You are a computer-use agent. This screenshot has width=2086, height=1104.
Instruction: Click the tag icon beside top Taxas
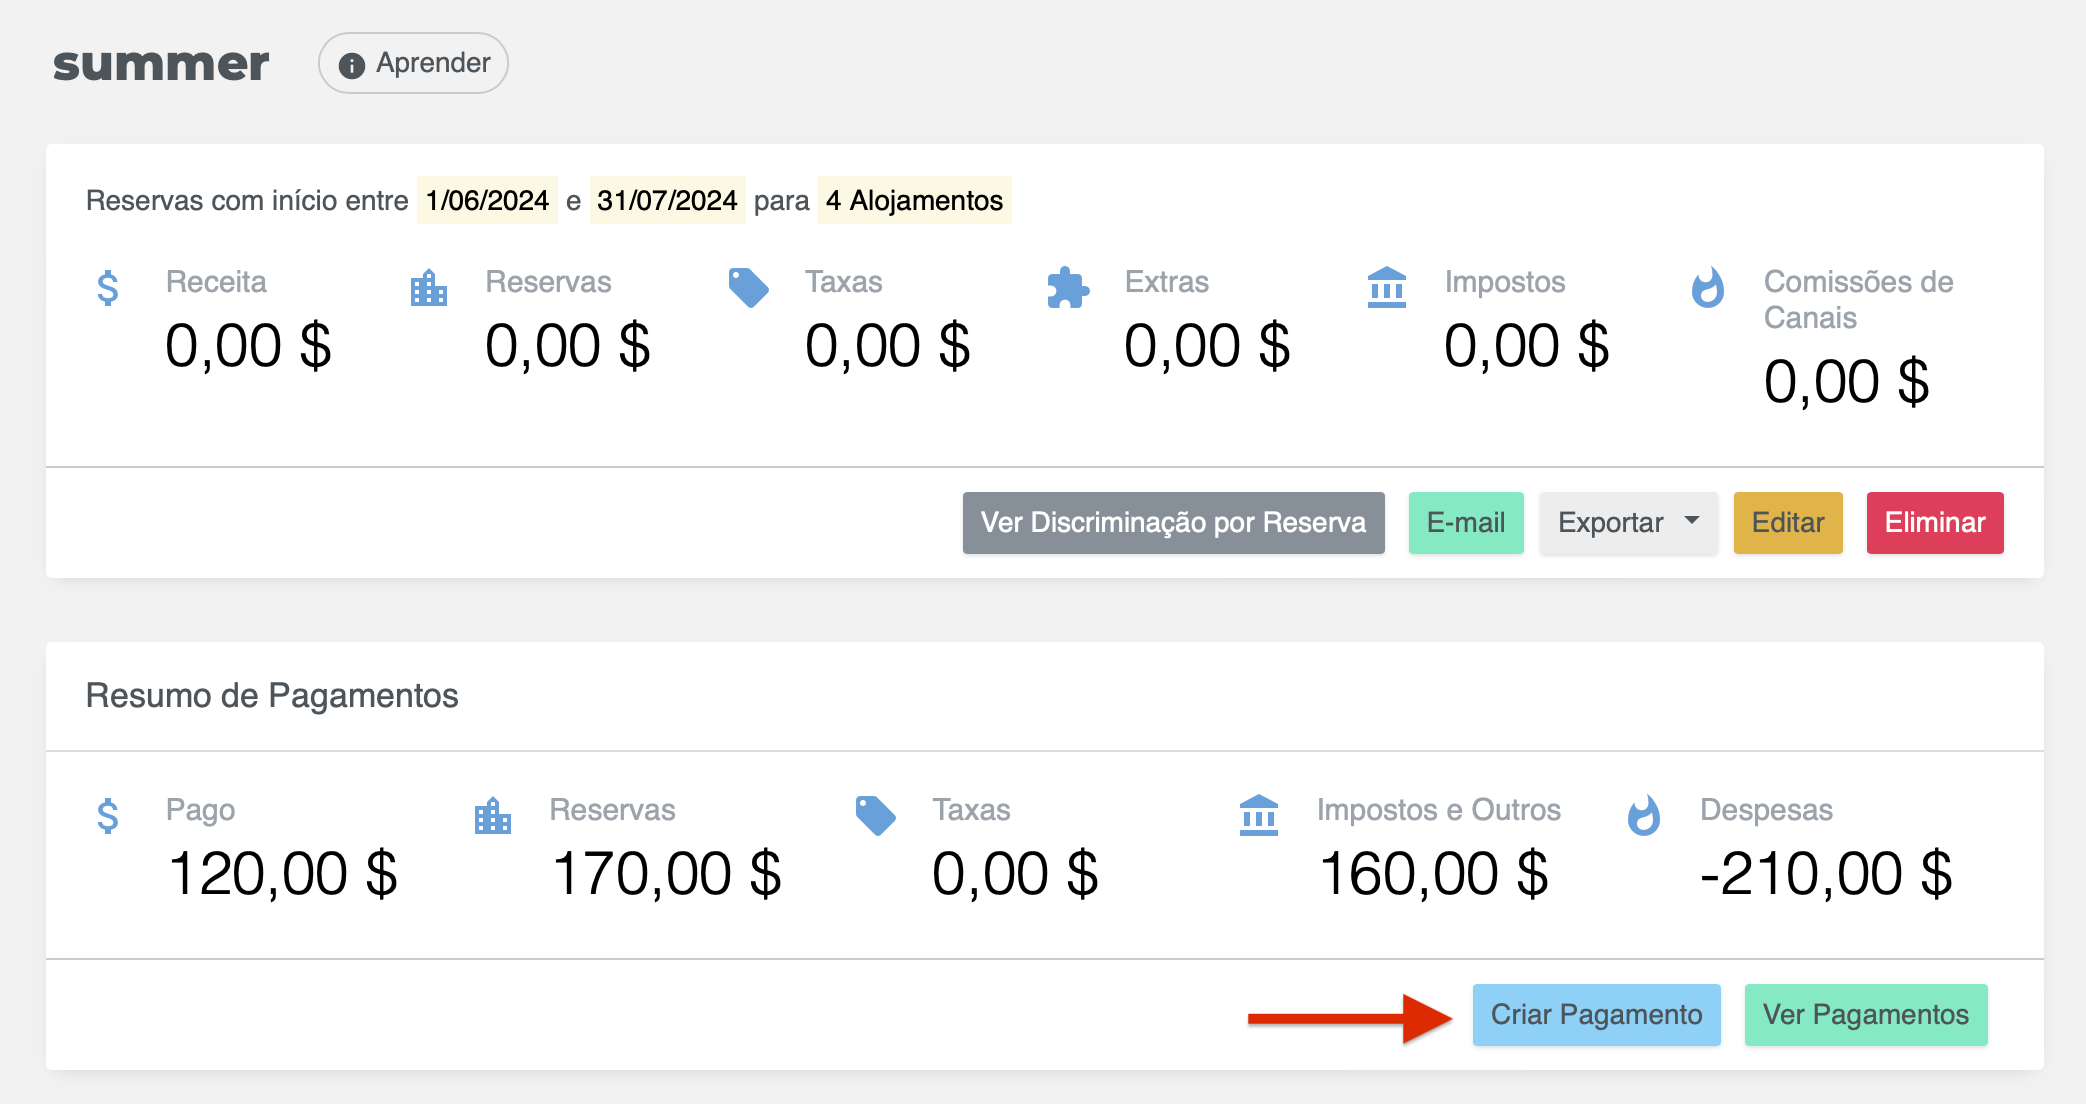click(x=748, y=288)
